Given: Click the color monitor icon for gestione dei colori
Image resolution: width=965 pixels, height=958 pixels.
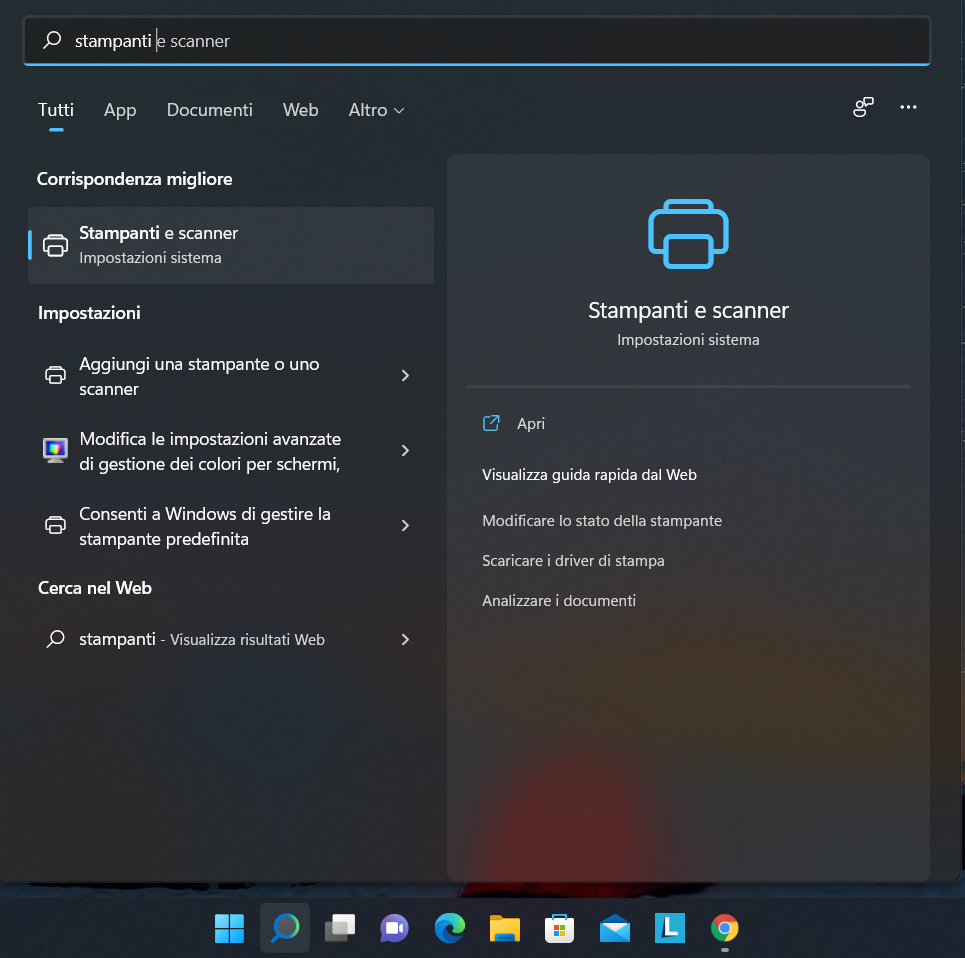Looking at the screenshot, I should [x=55, y=450].
